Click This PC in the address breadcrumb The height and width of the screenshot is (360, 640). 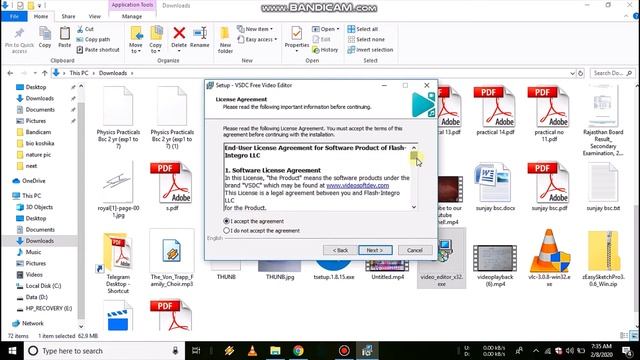79,73
